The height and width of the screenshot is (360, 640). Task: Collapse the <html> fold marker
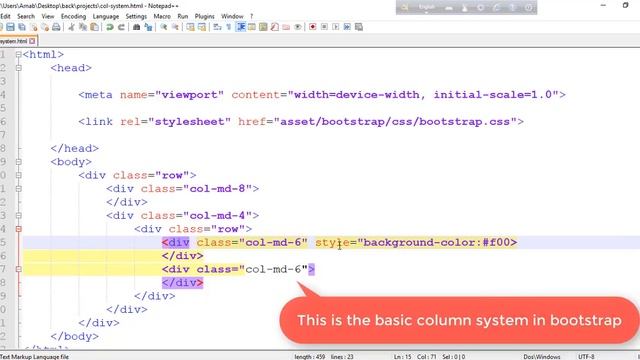tap(18, 54)
